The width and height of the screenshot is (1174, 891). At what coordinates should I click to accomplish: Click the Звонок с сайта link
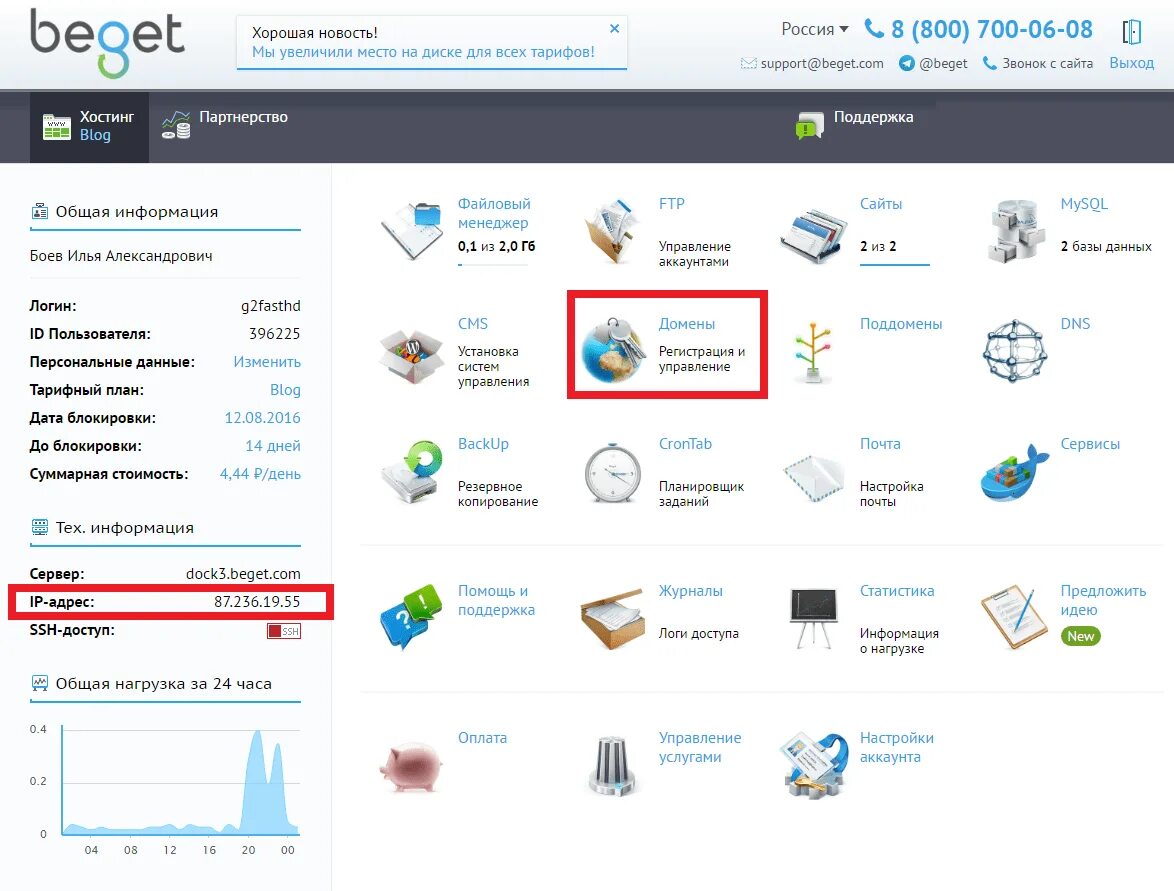1047,64
